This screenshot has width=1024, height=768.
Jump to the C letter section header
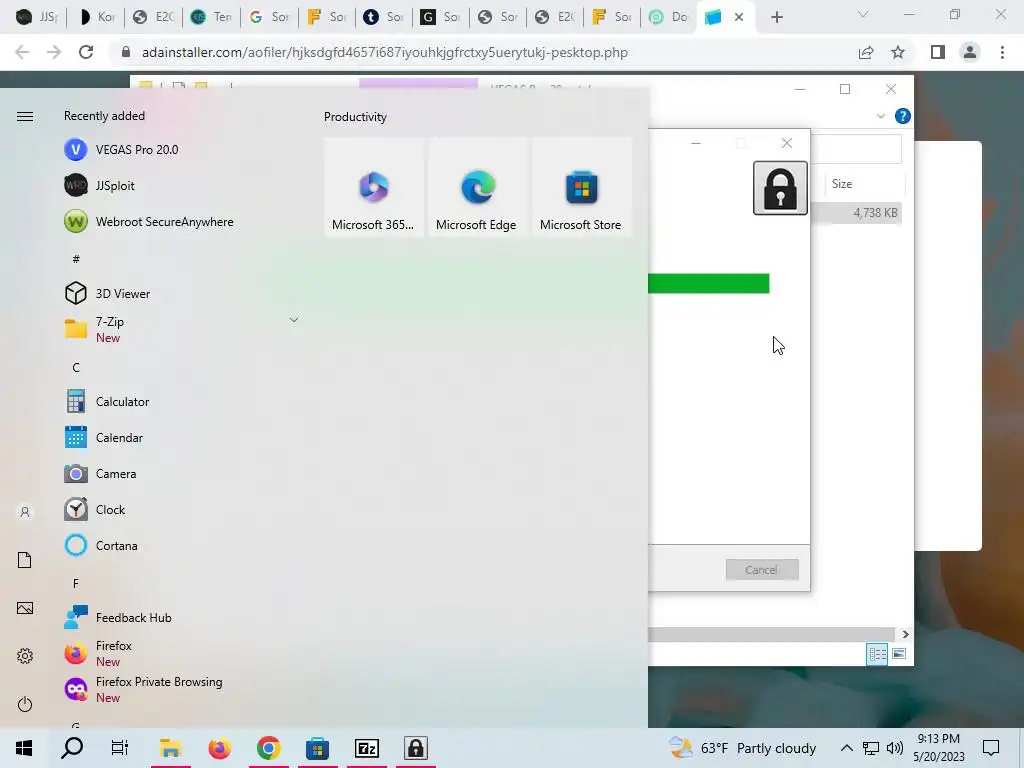(76, 368)
